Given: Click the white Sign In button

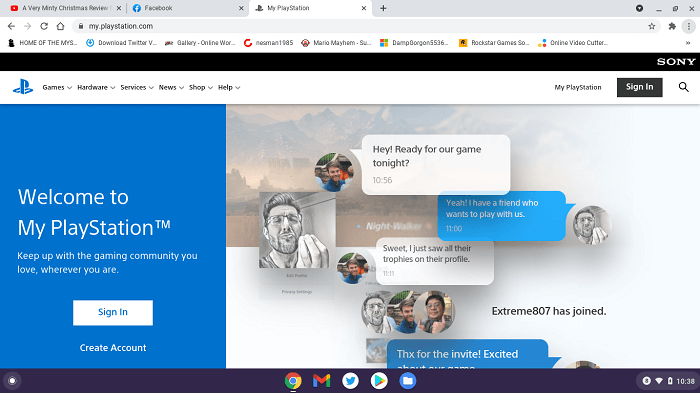Looking at the screenshot, I should click(x=113, y=313).
